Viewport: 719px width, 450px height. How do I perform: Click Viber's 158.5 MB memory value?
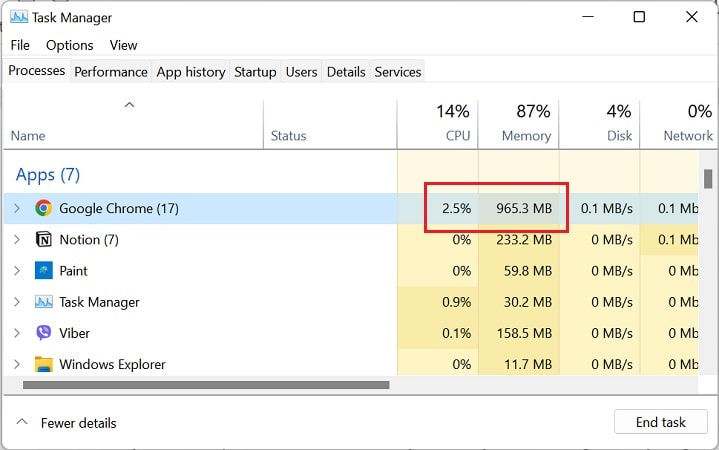pos(524,333)
